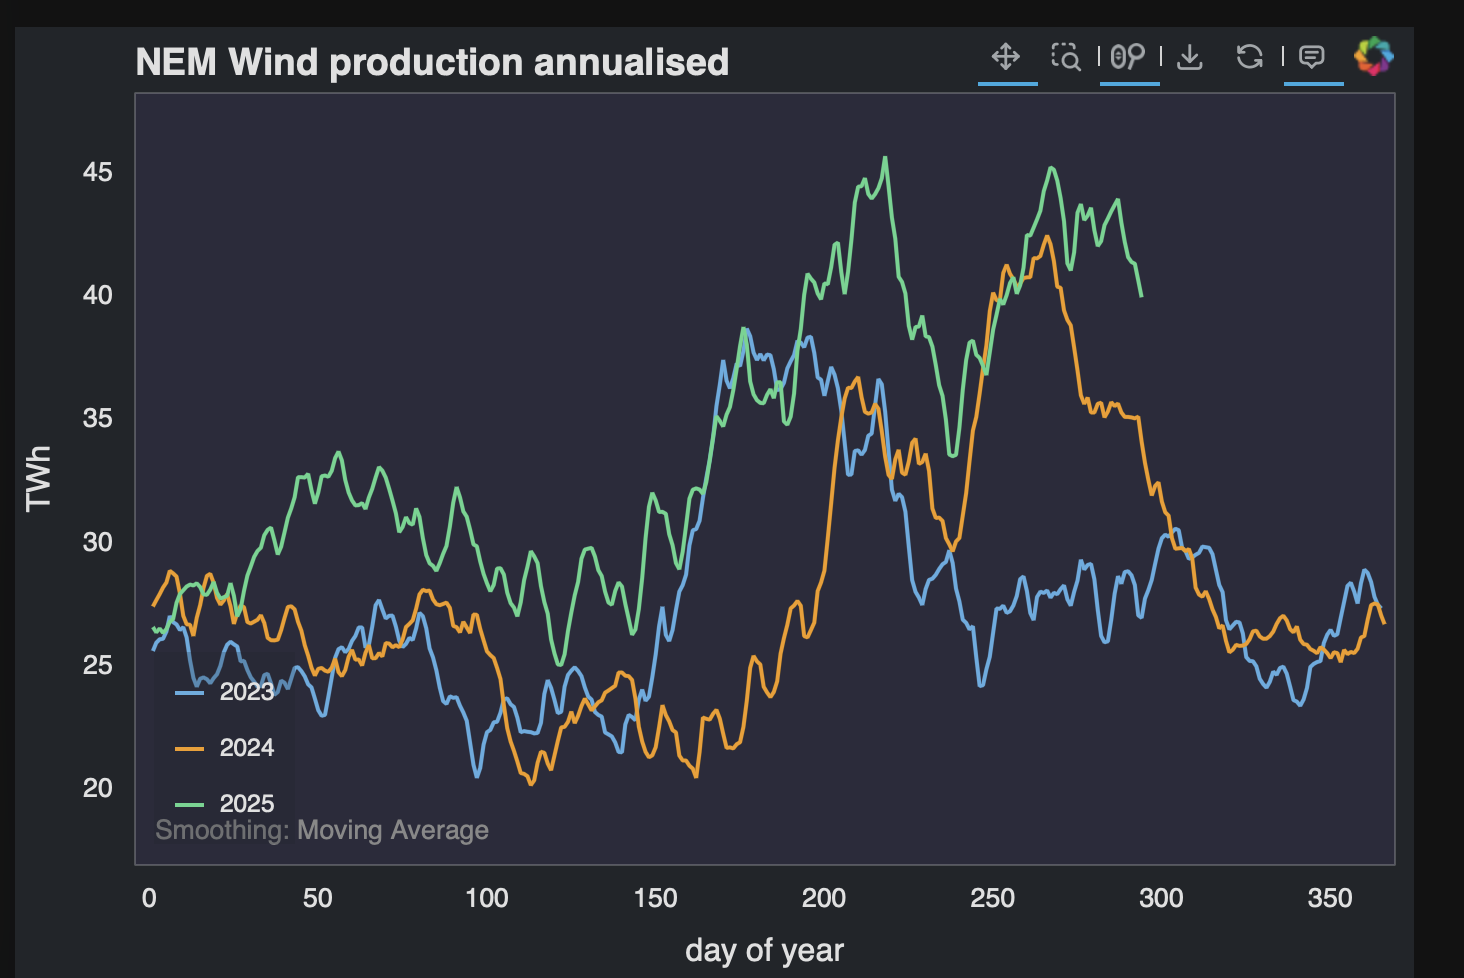The width and height of the screenshot is (1464, 978).
Task: Click the NEM Wind production annualised title
Action: (432, 62)
